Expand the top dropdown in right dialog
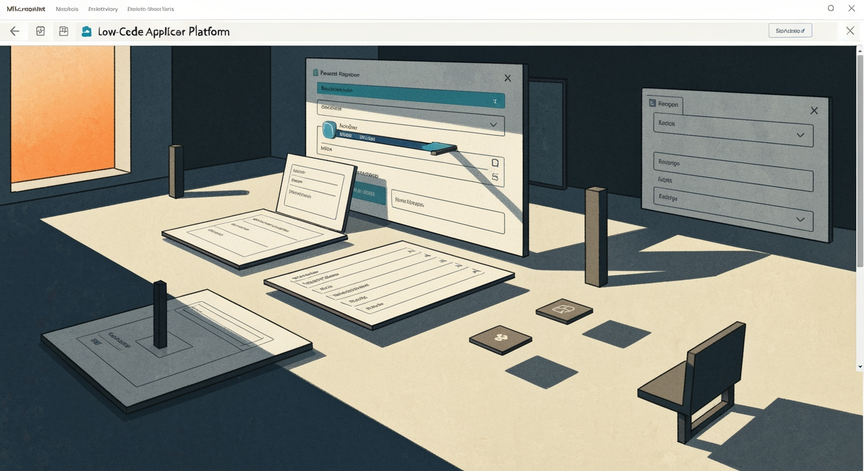The width and height of the screenshot is (864, 471). click(800, 135)
